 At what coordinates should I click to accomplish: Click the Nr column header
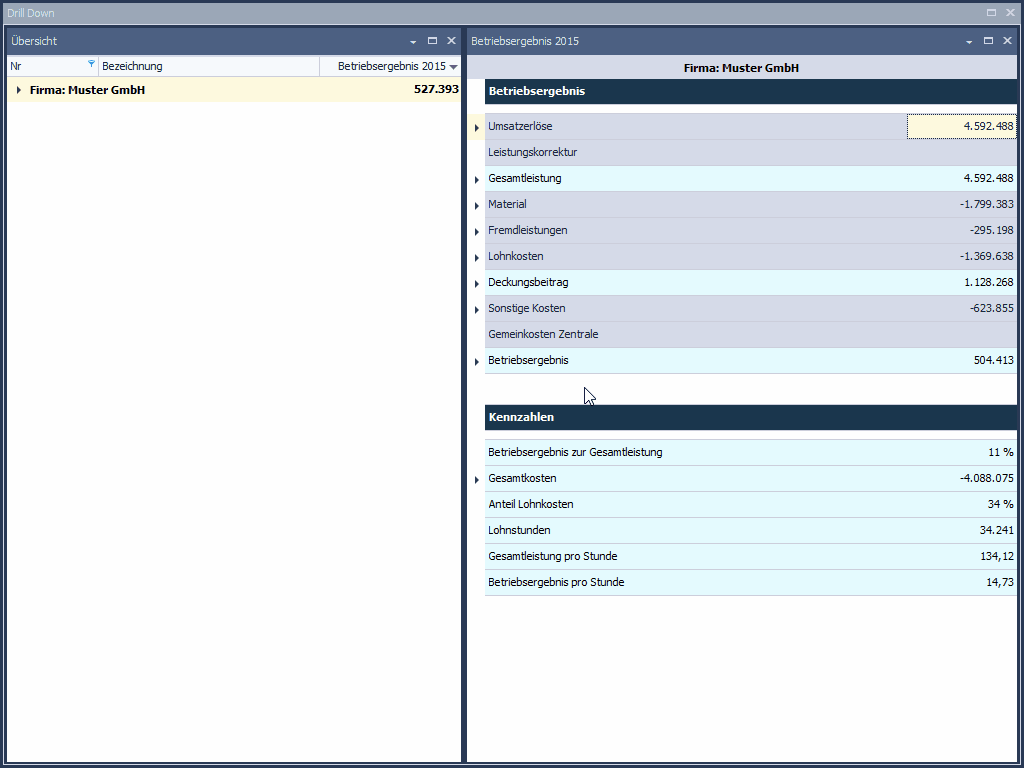click(45, 66)
